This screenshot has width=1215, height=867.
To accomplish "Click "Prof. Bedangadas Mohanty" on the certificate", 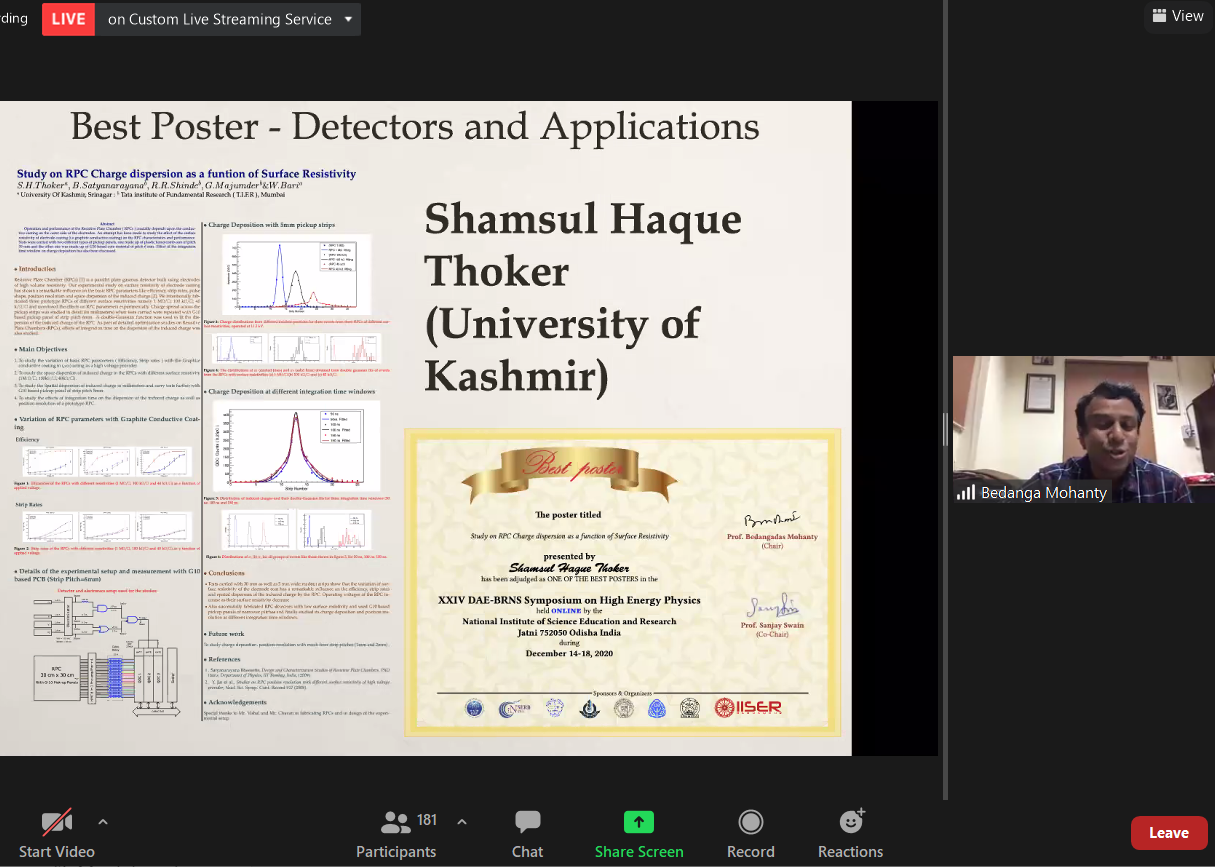I will click(772, 537).
